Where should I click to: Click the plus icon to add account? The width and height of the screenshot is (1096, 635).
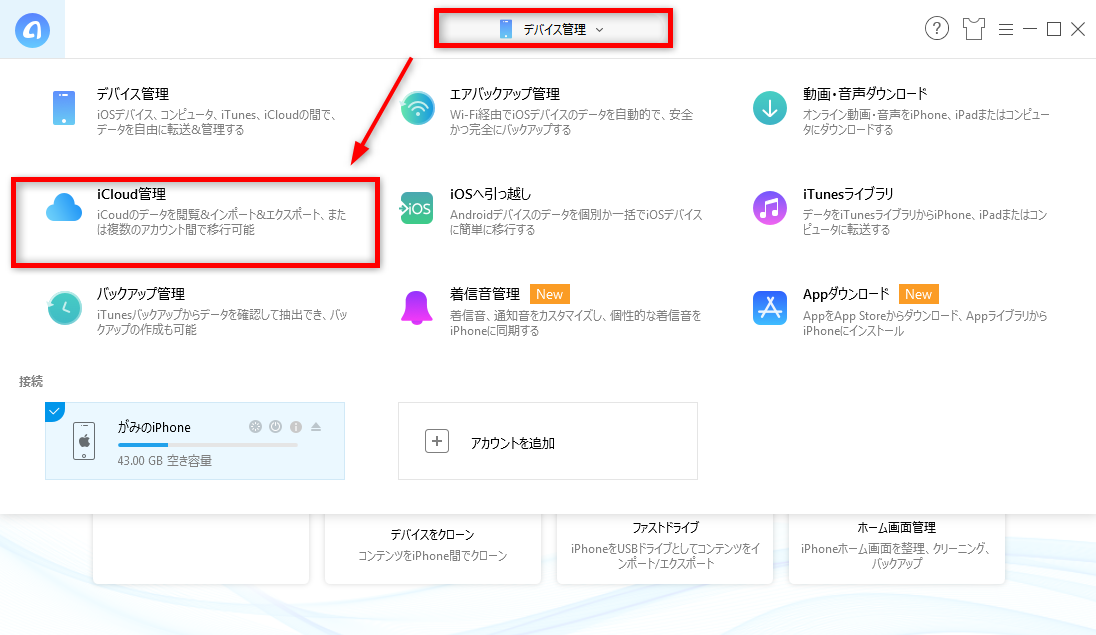pos(437,441)
